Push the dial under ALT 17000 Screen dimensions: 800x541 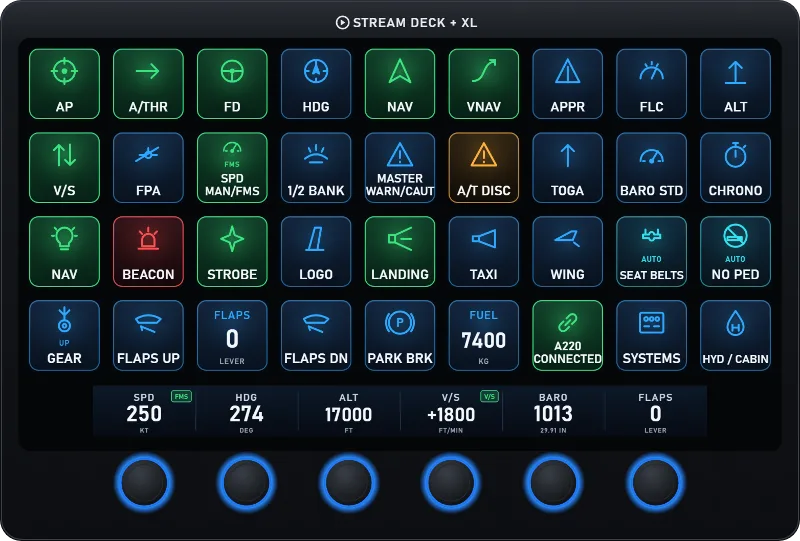[348, 483]
